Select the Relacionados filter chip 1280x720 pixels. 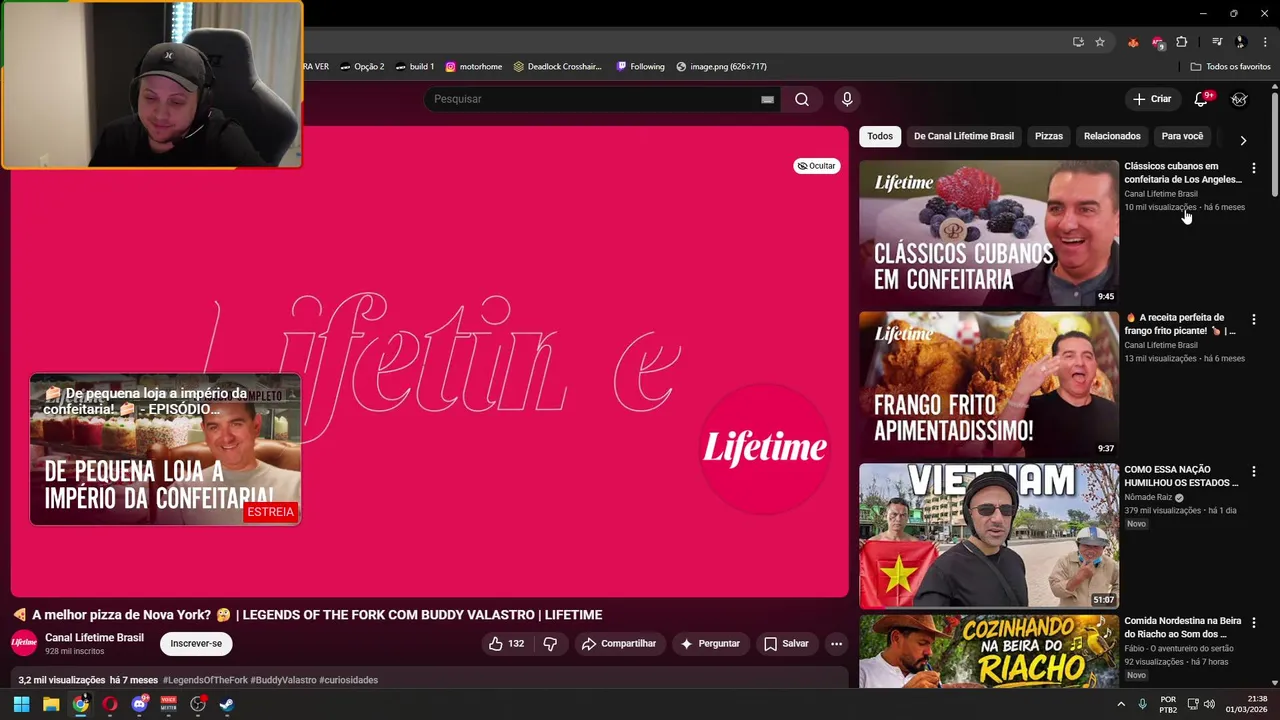point(1112,136)
